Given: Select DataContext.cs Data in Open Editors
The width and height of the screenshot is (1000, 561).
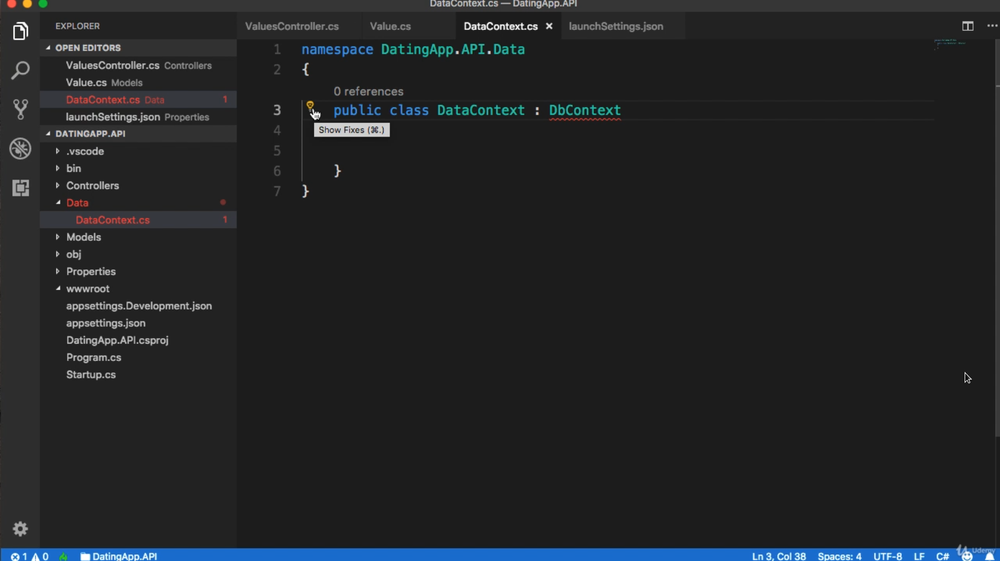Looking at the screenshot, I should (138, 99).
